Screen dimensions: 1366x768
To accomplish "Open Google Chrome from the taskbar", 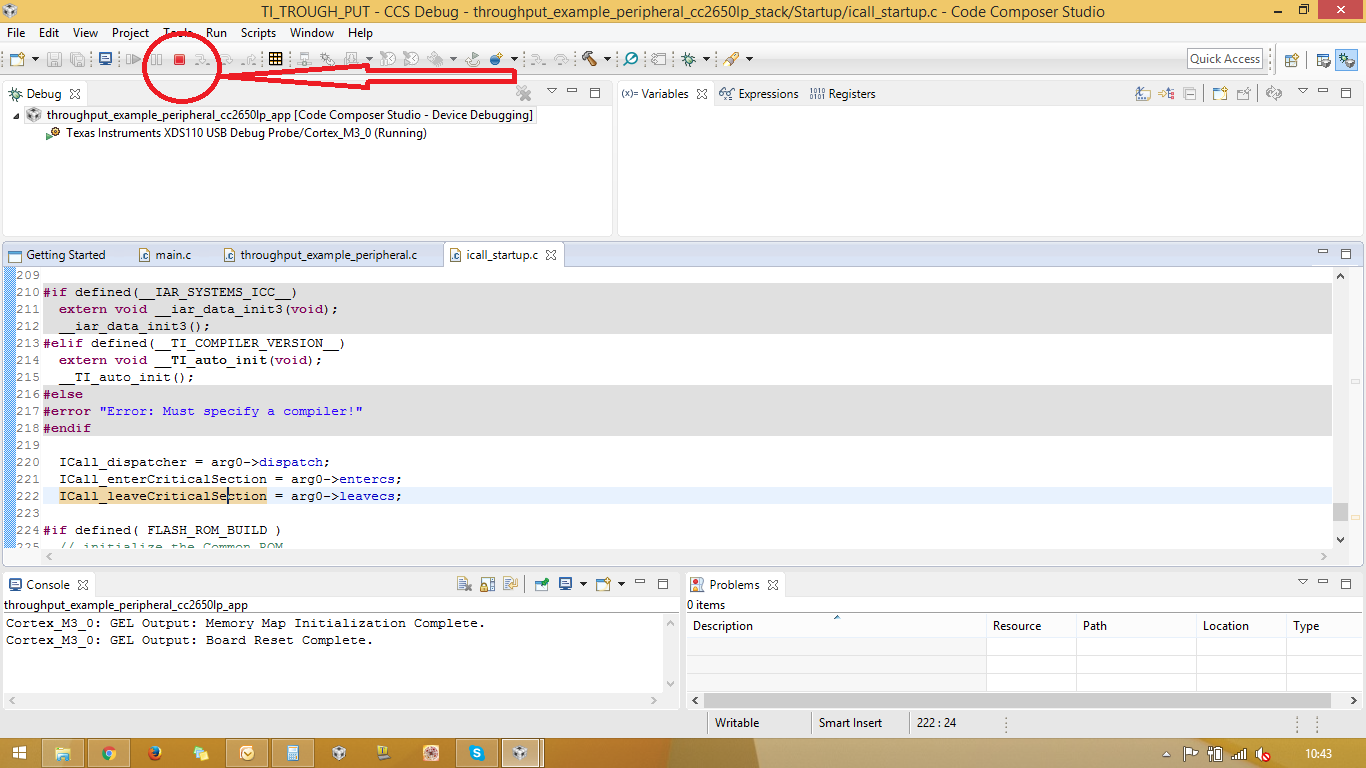I will tap(108, 753).
